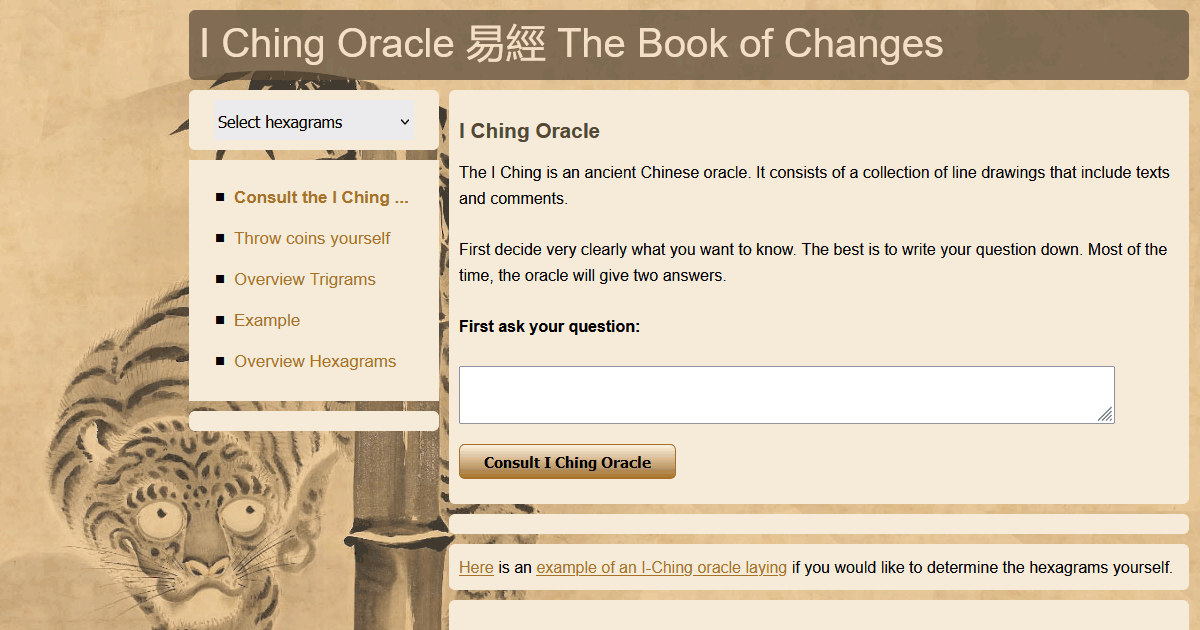
Task: Open 'example of an I-Ching oracle laying' link
Action: (661, 567)
